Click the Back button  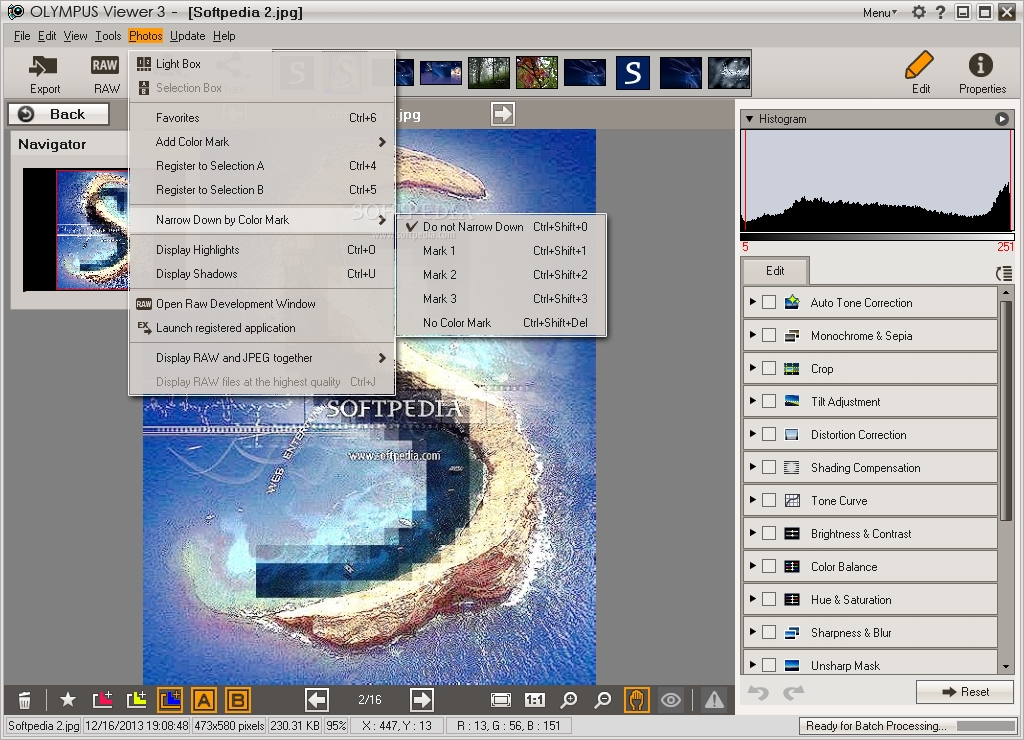click(59, 114)
